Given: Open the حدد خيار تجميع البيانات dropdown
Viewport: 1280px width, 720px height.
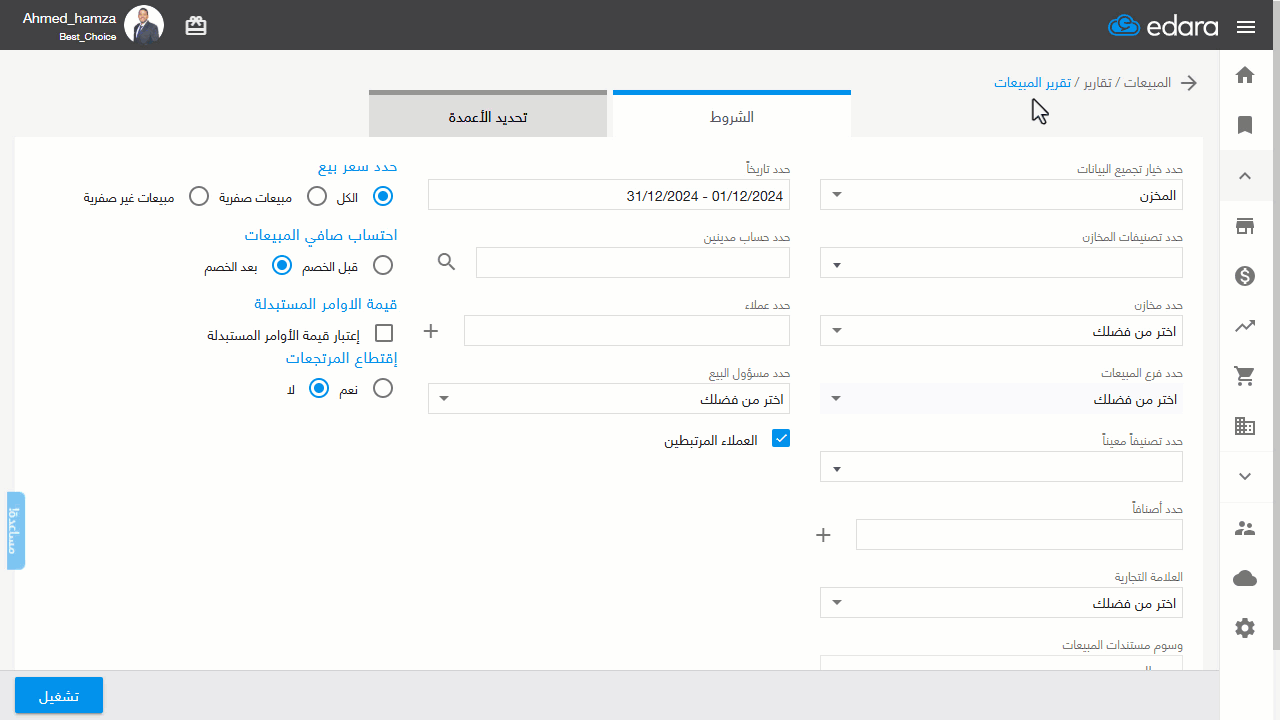Looking at the screenshot, I should [1001, 195].
